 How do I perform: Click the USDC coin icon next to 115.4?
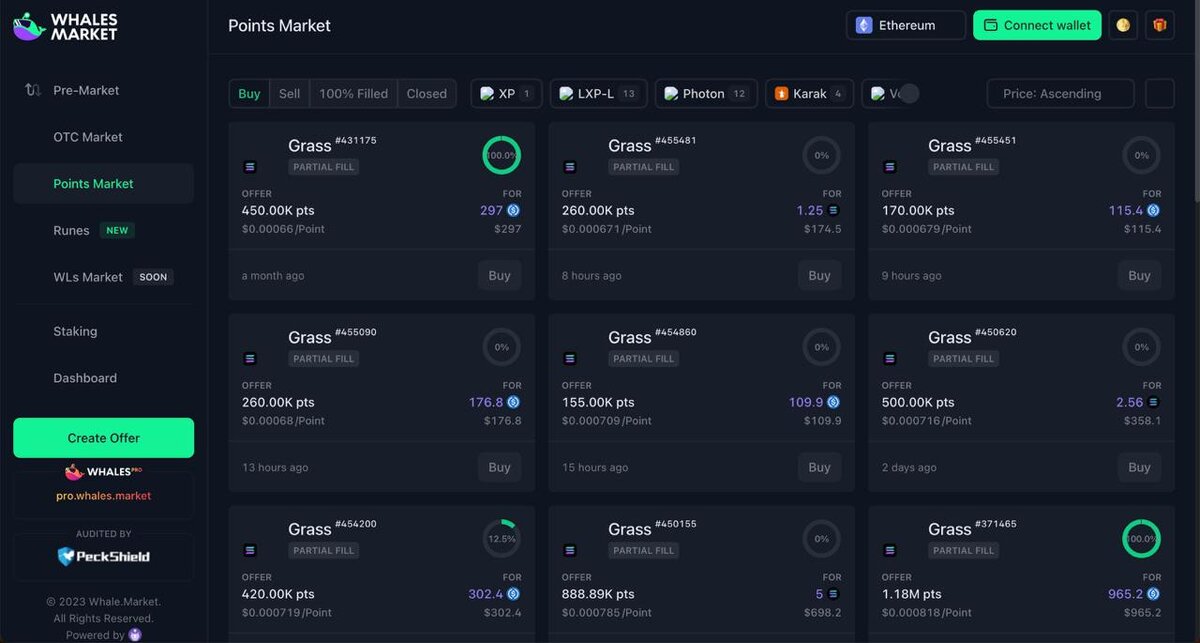click(x=1153, y=210)
